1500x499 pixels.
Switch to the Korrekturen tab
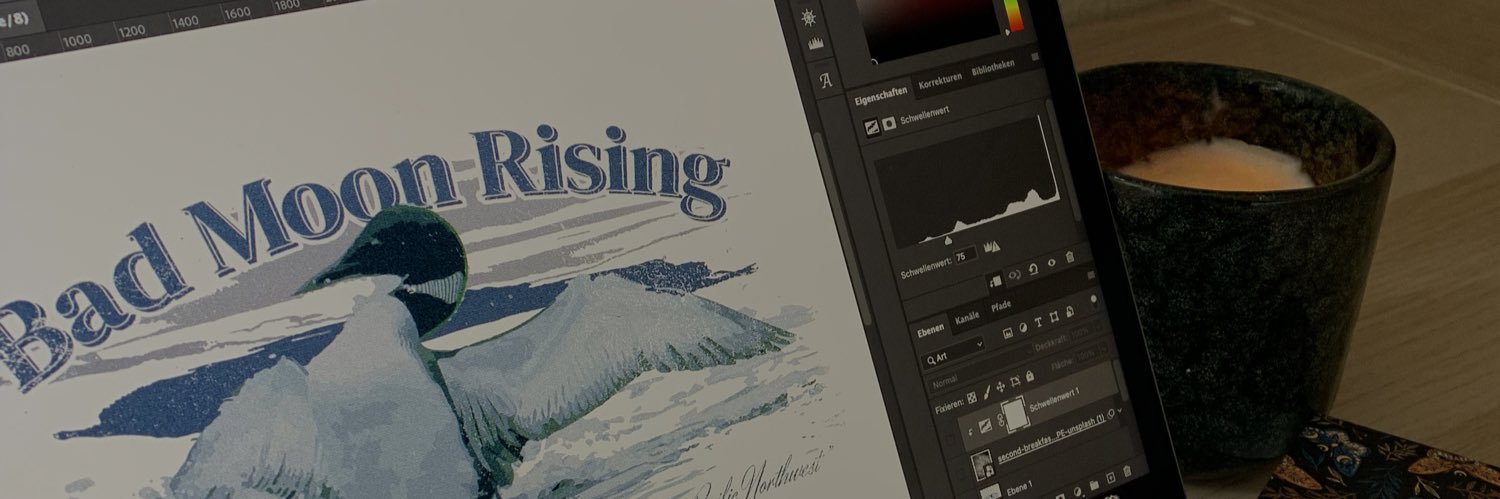[940, 80]
